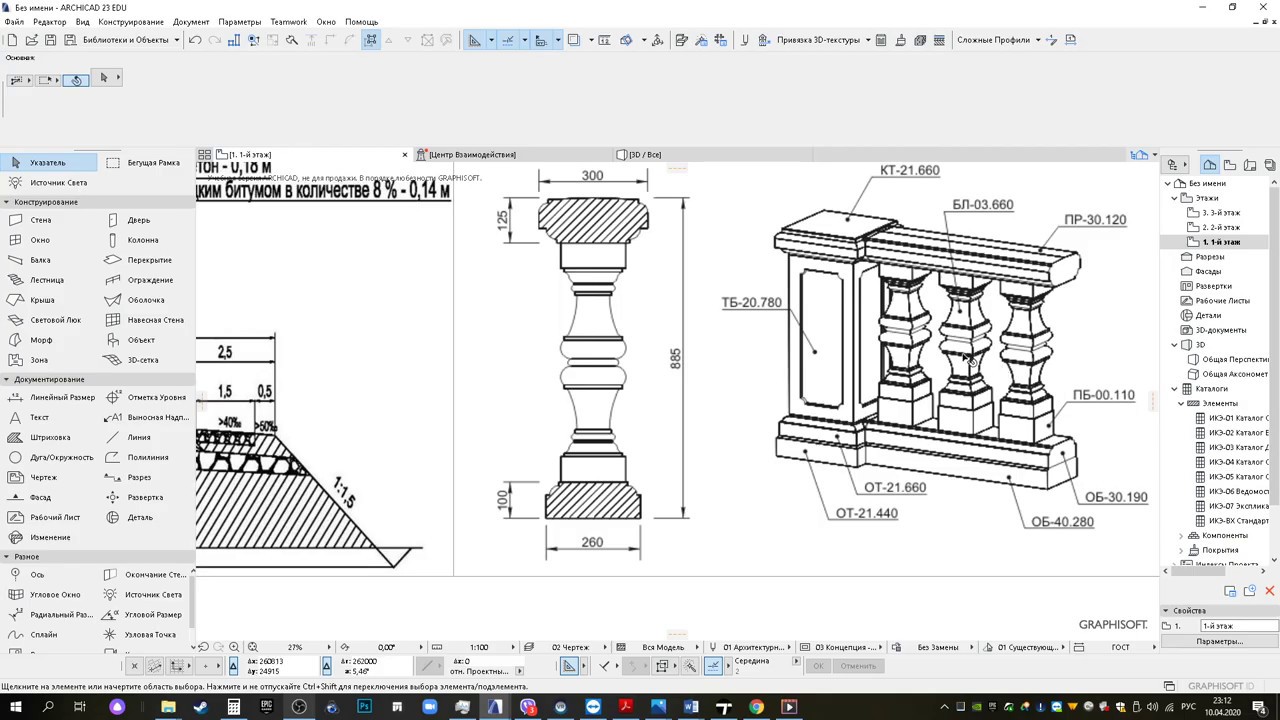Select the Штриховка (Fill) tool
Viewport: 1280px width, 720px height.
point(48,437)
